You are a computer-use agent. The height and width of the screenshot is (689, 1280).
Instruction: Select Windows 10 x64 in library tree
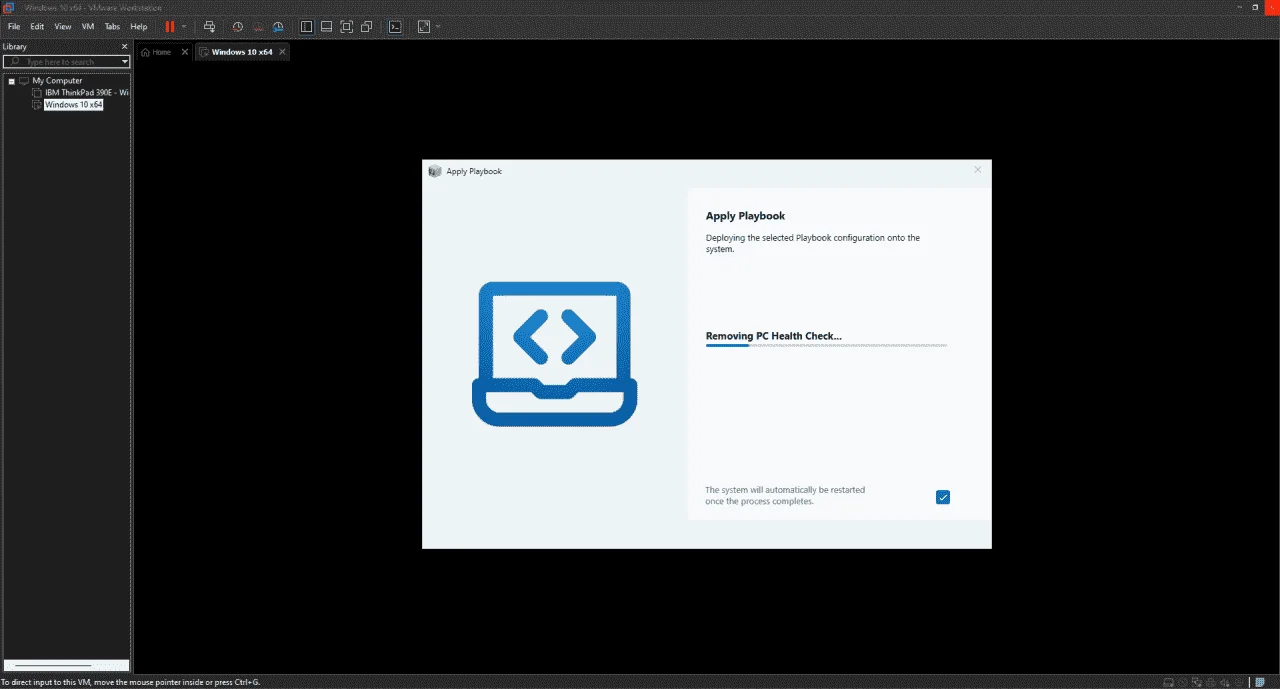pyautogui.click(x=74, y=104)
